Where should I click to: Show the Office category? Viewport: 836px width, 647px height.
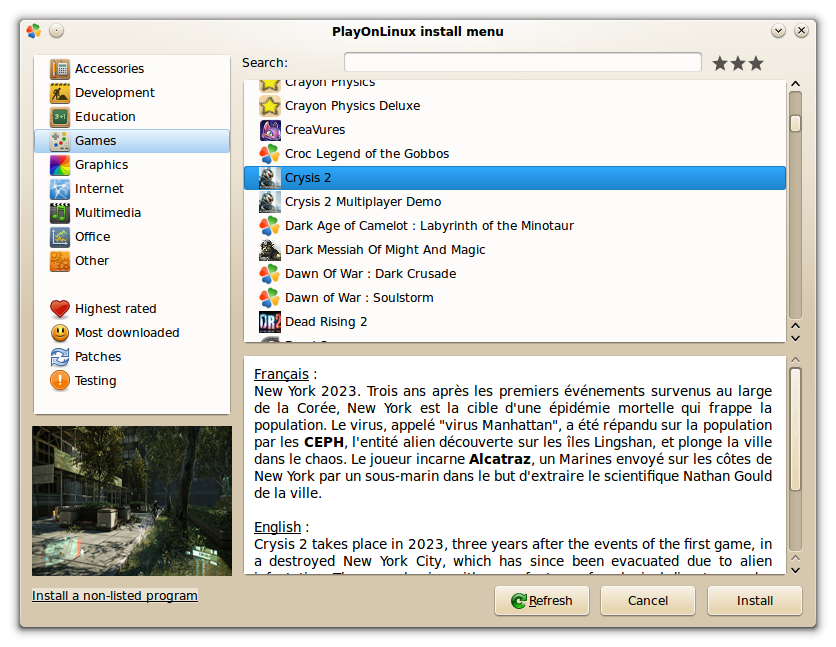132,237
